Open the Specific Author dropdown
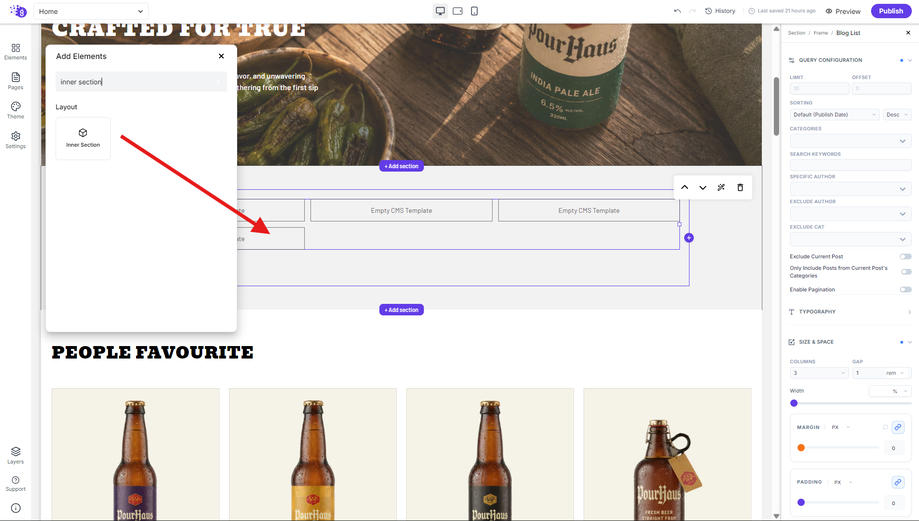The image size is (919, 521). [850, 189]
